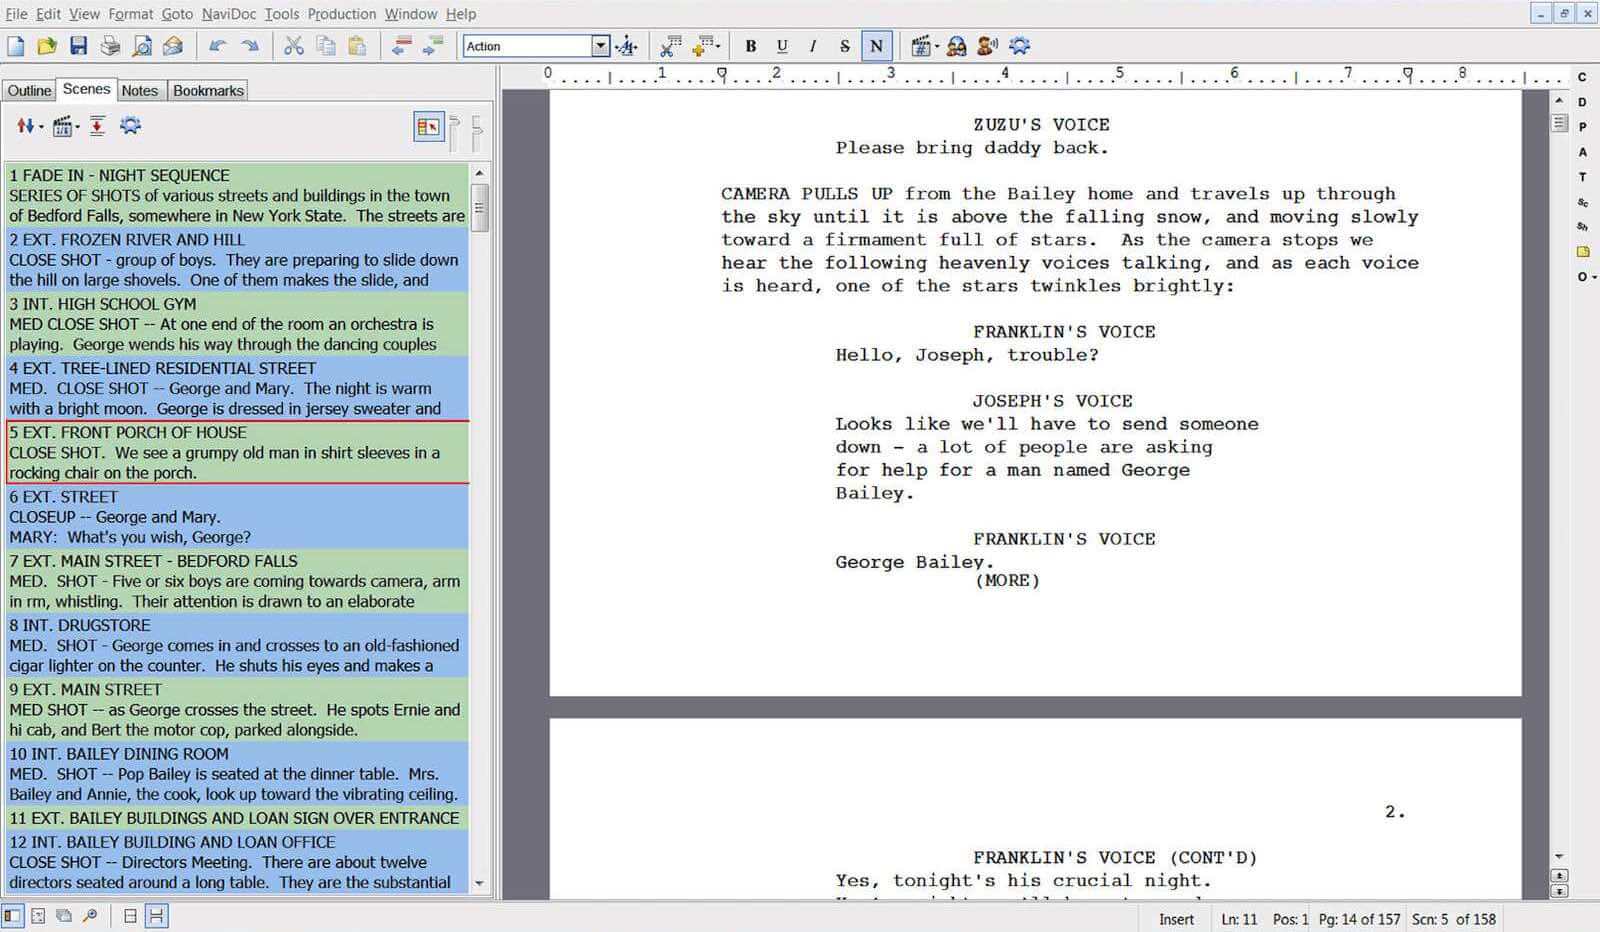The width and height of the screenshot is (1600, 932).
Task: Cut selection with the scissors icon
Action: click(294, 46)
